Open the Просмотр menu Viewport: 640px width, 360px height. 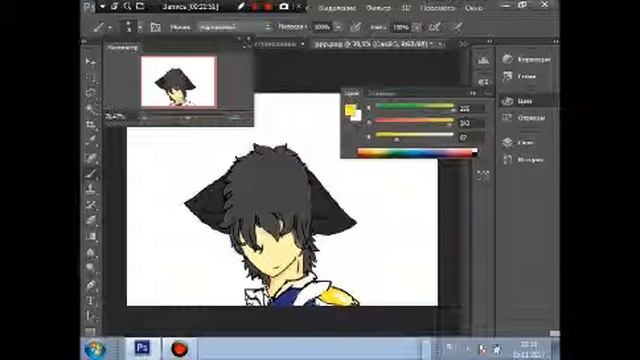click(438, 8)
